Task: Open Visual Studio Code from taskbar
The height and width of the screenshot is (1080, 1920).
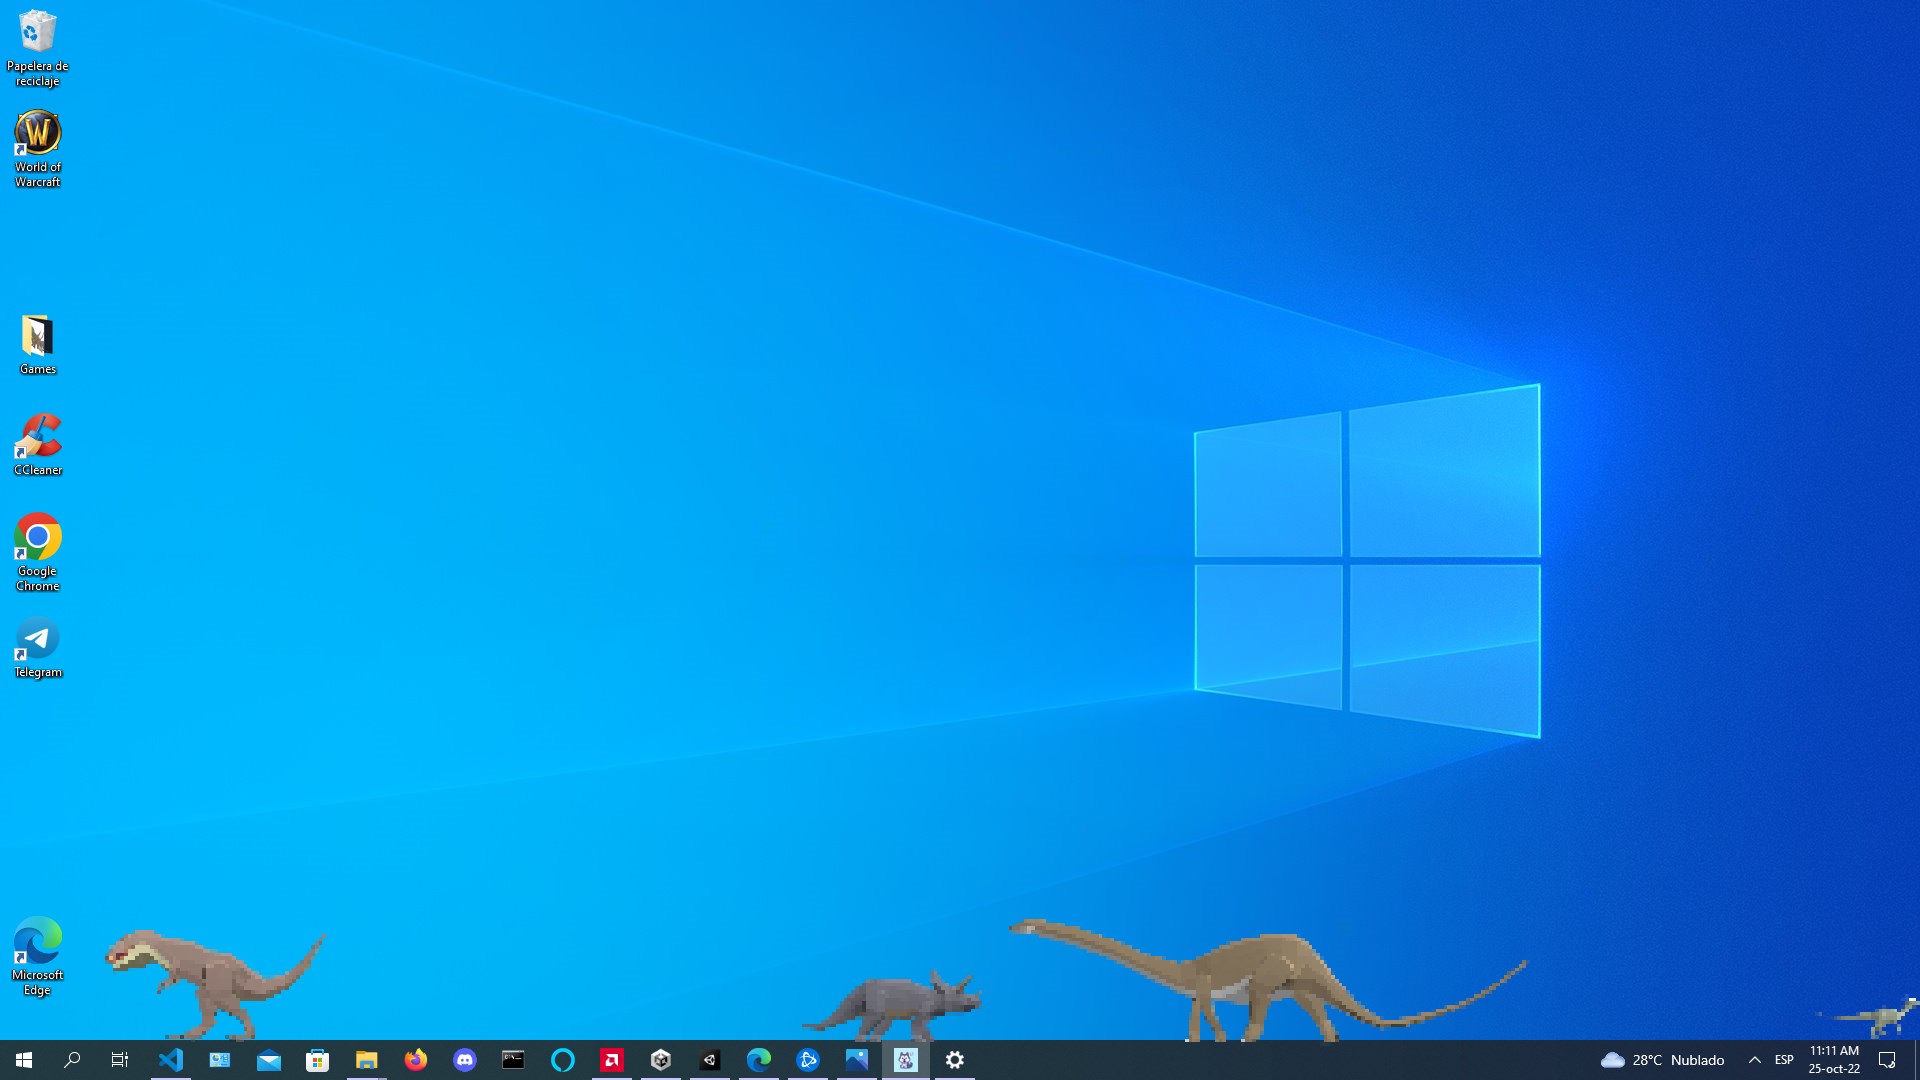Action: point(170,1060)
